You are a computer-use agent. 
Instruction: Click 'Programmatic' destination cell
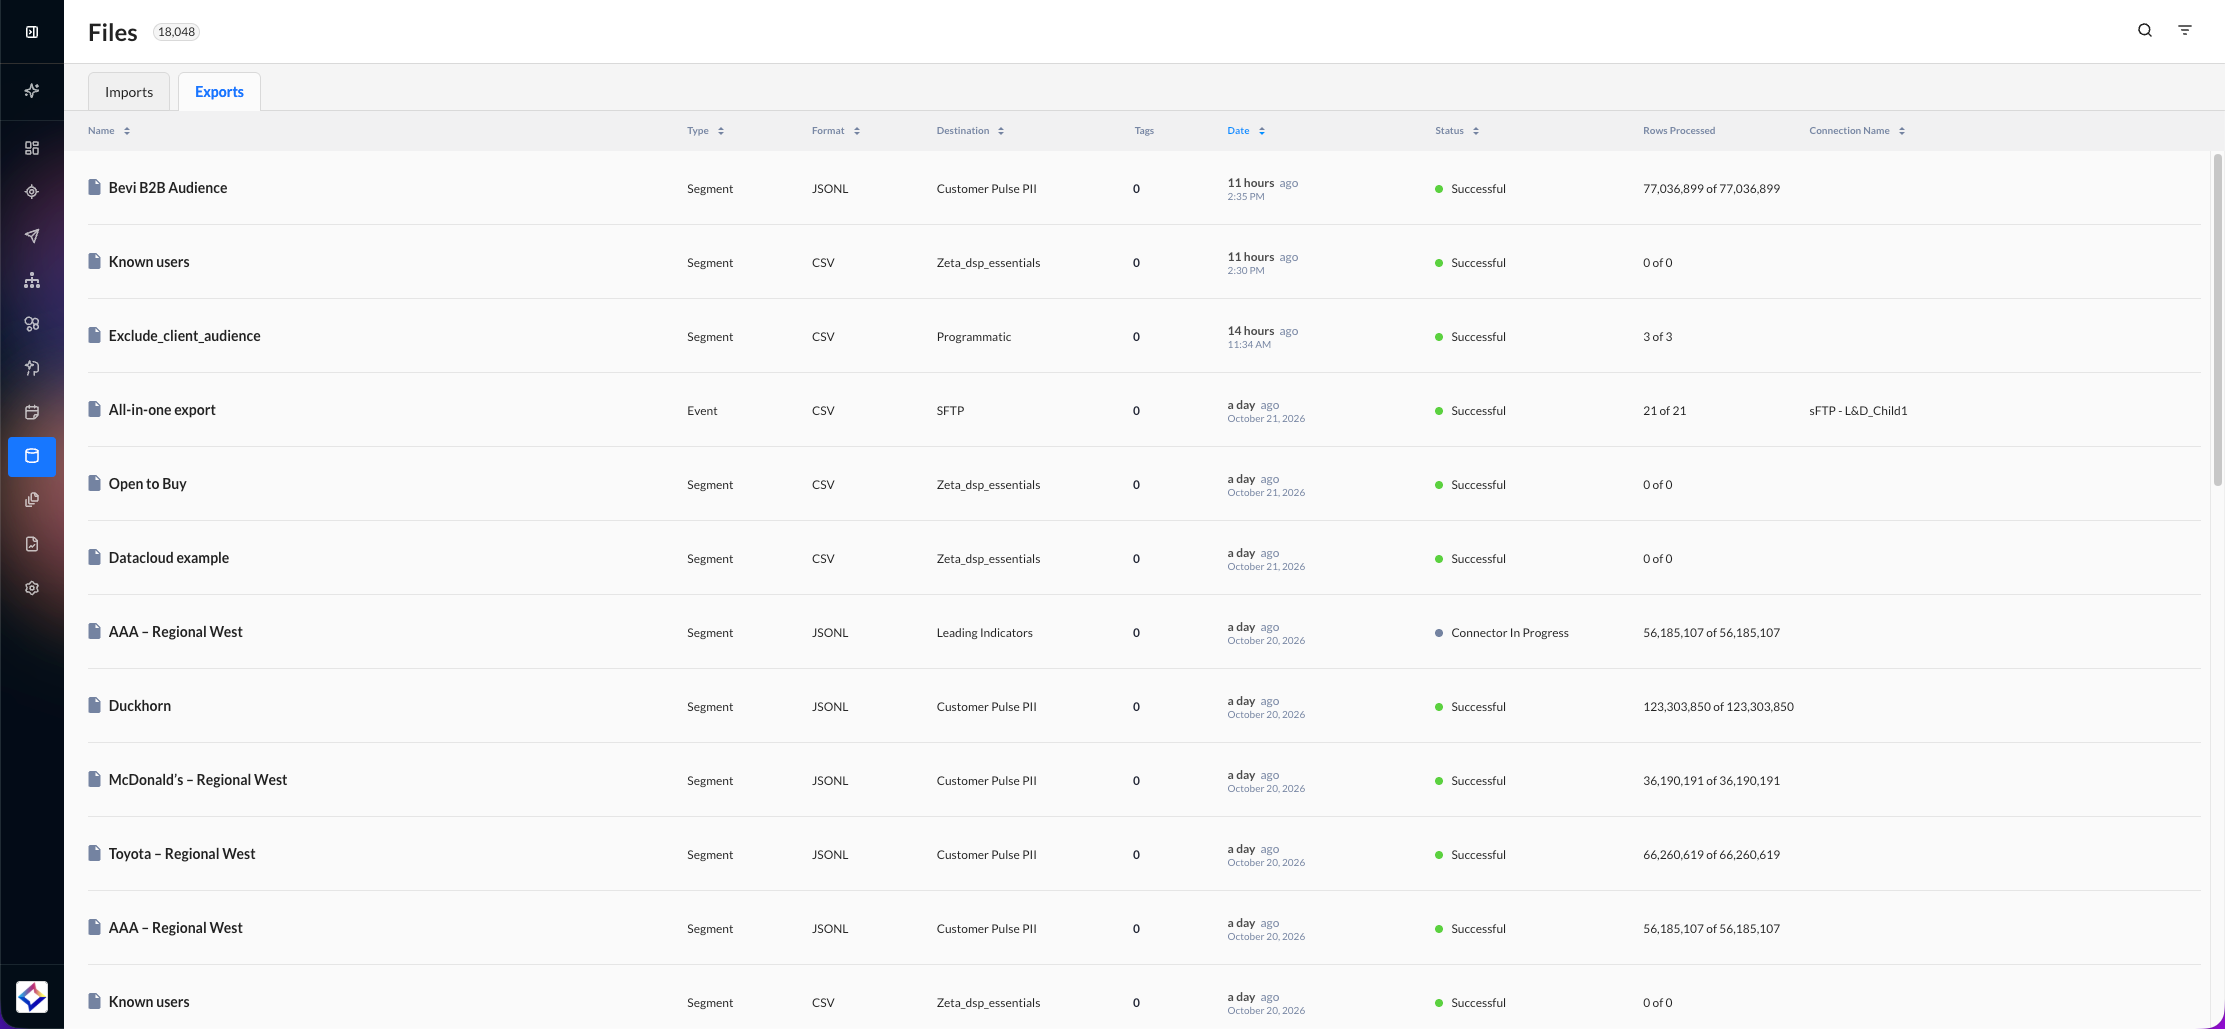pos(973,337)
